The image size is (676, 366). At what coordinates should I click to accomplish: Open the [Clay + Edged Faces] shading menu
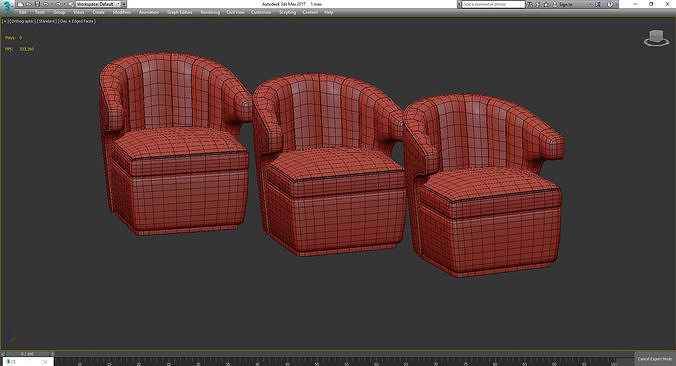pos(77,21)
